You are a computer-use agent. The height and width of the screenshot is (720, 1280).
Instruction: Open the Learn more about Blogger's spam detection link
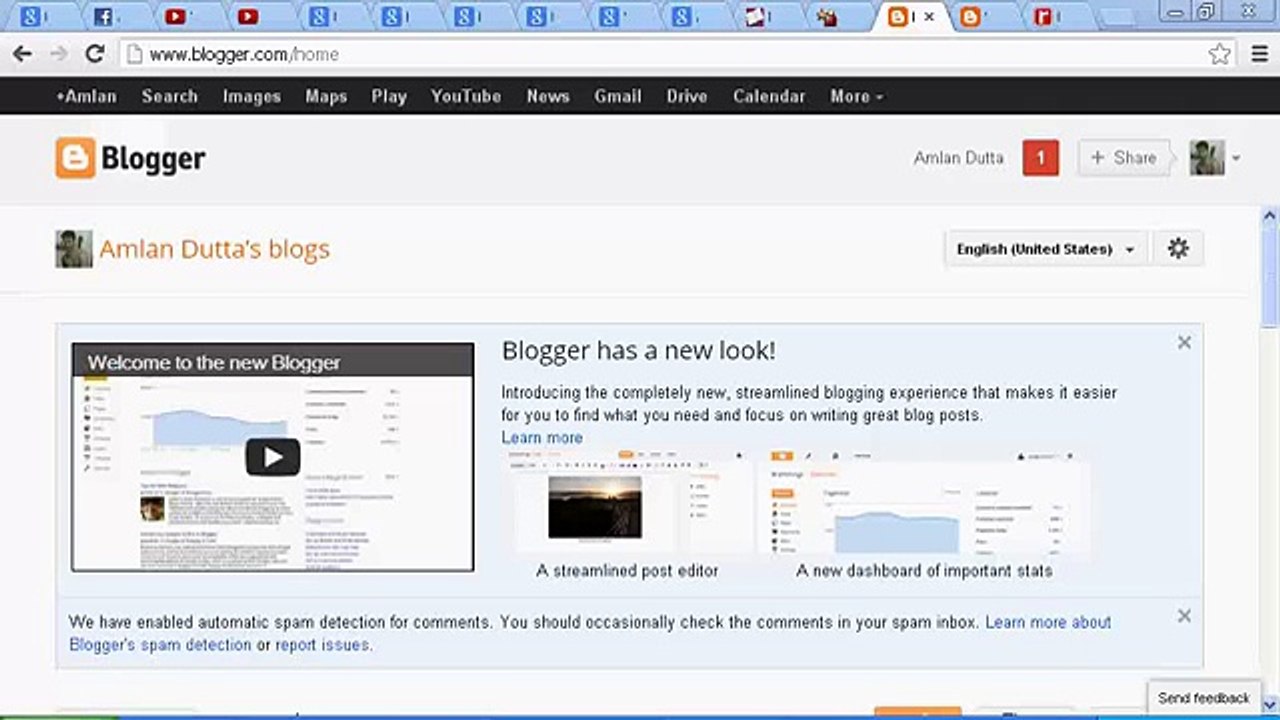(x=590, y=633)
